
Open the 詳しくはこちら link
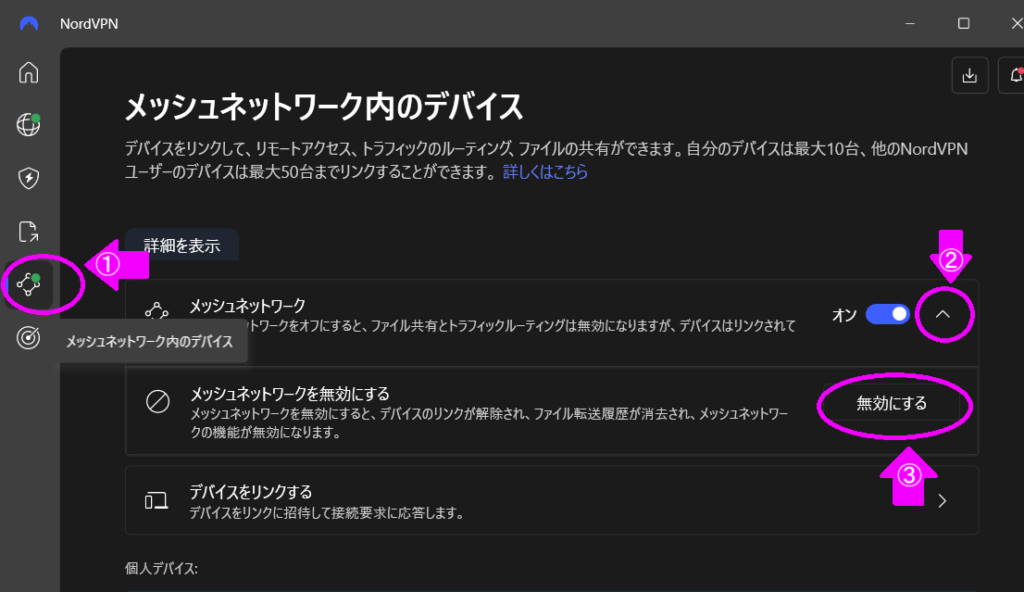545,172
